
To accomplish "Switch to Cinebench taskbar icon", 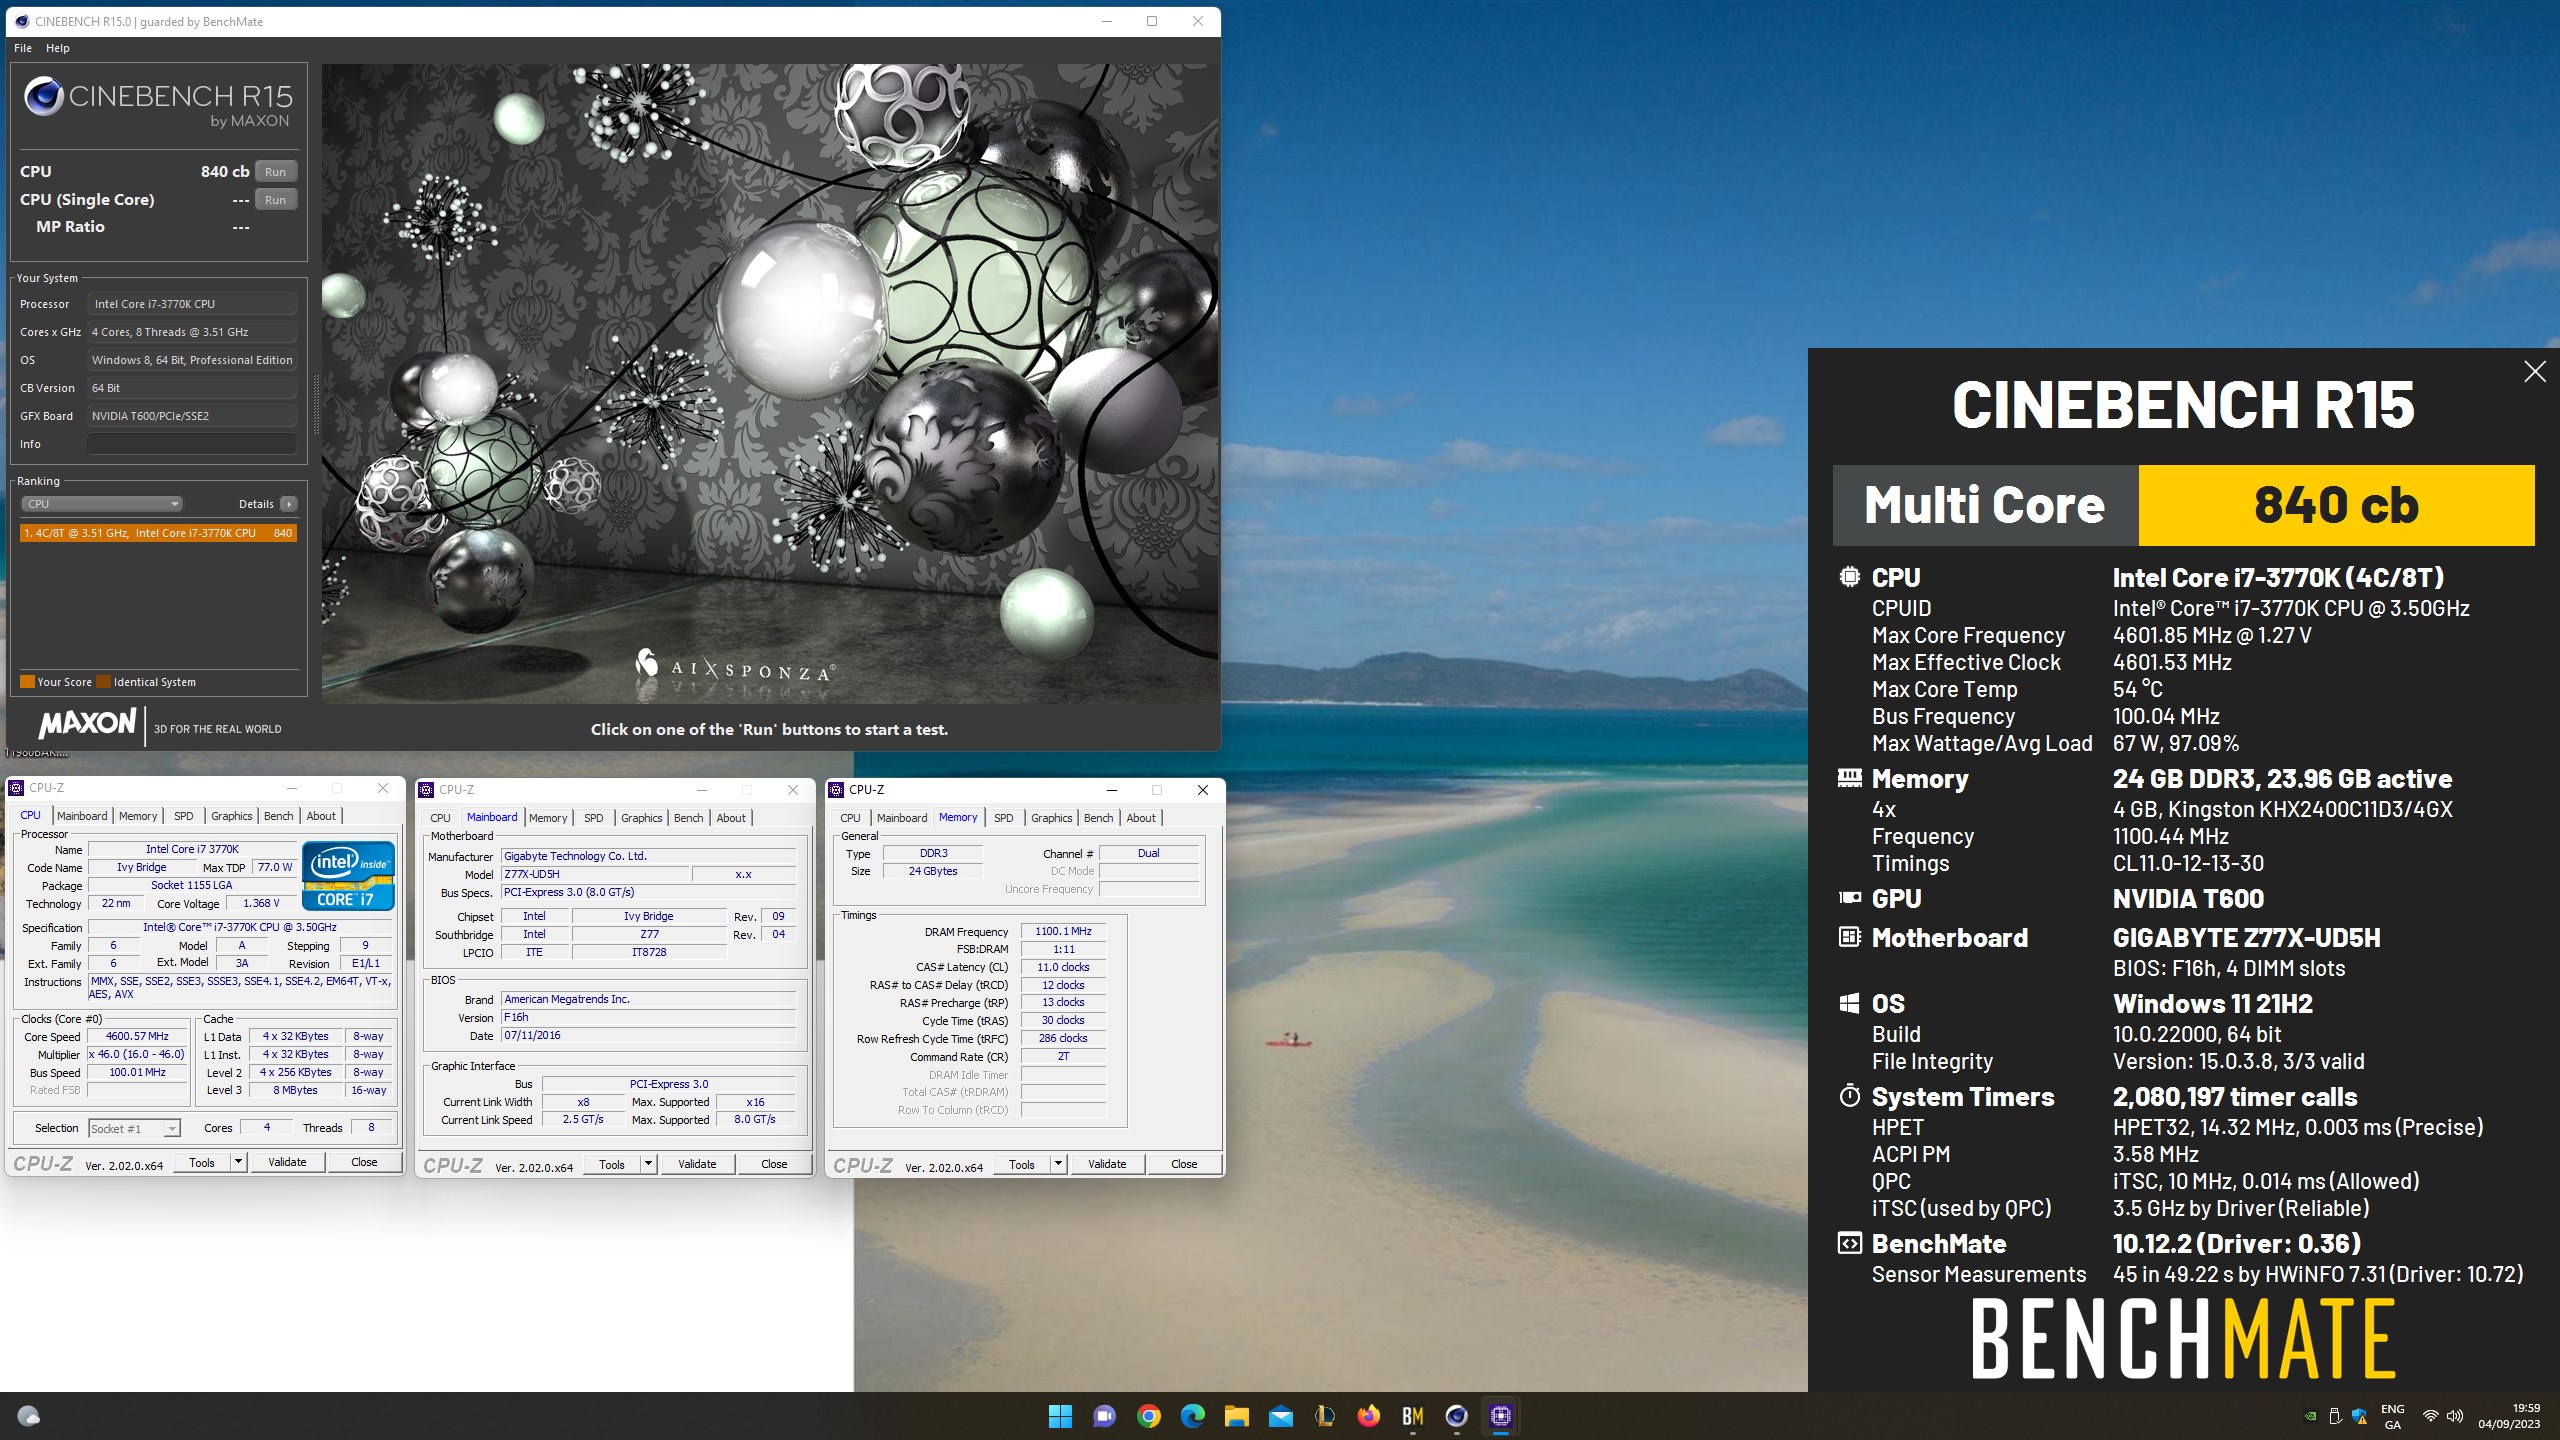I will 1456,1416.
